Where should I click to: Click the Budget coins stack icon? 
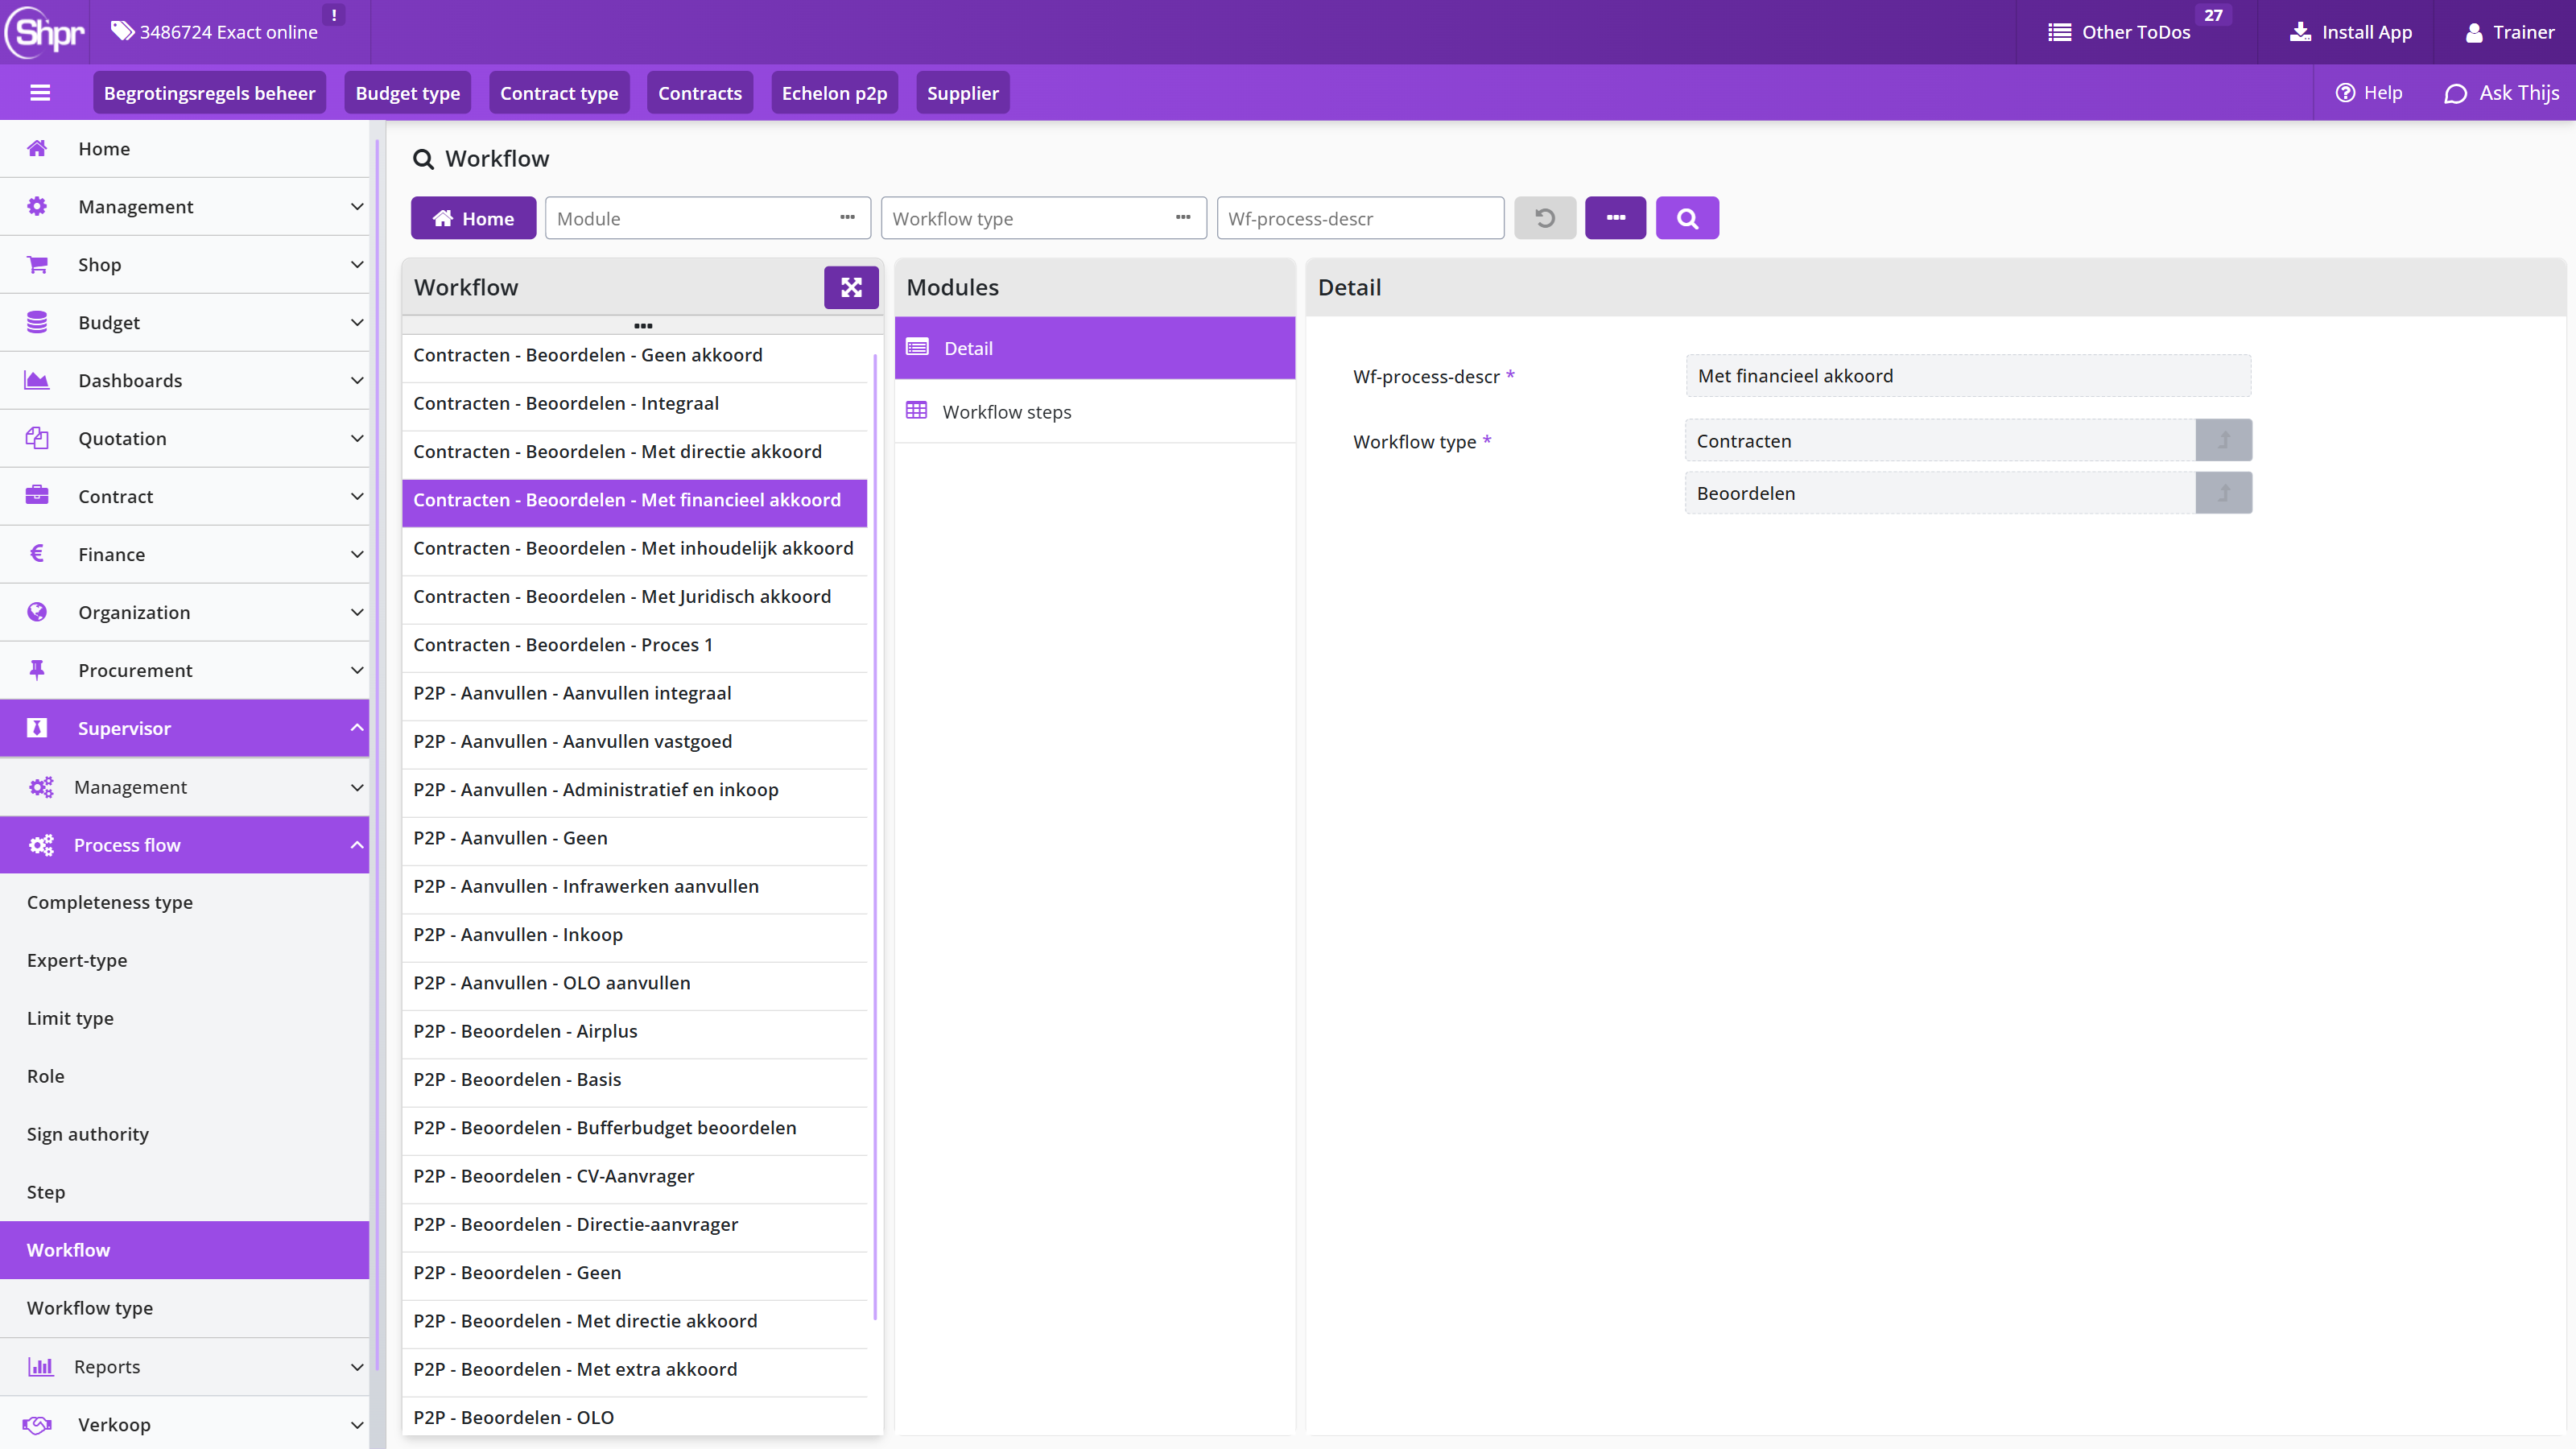point(37,323)
